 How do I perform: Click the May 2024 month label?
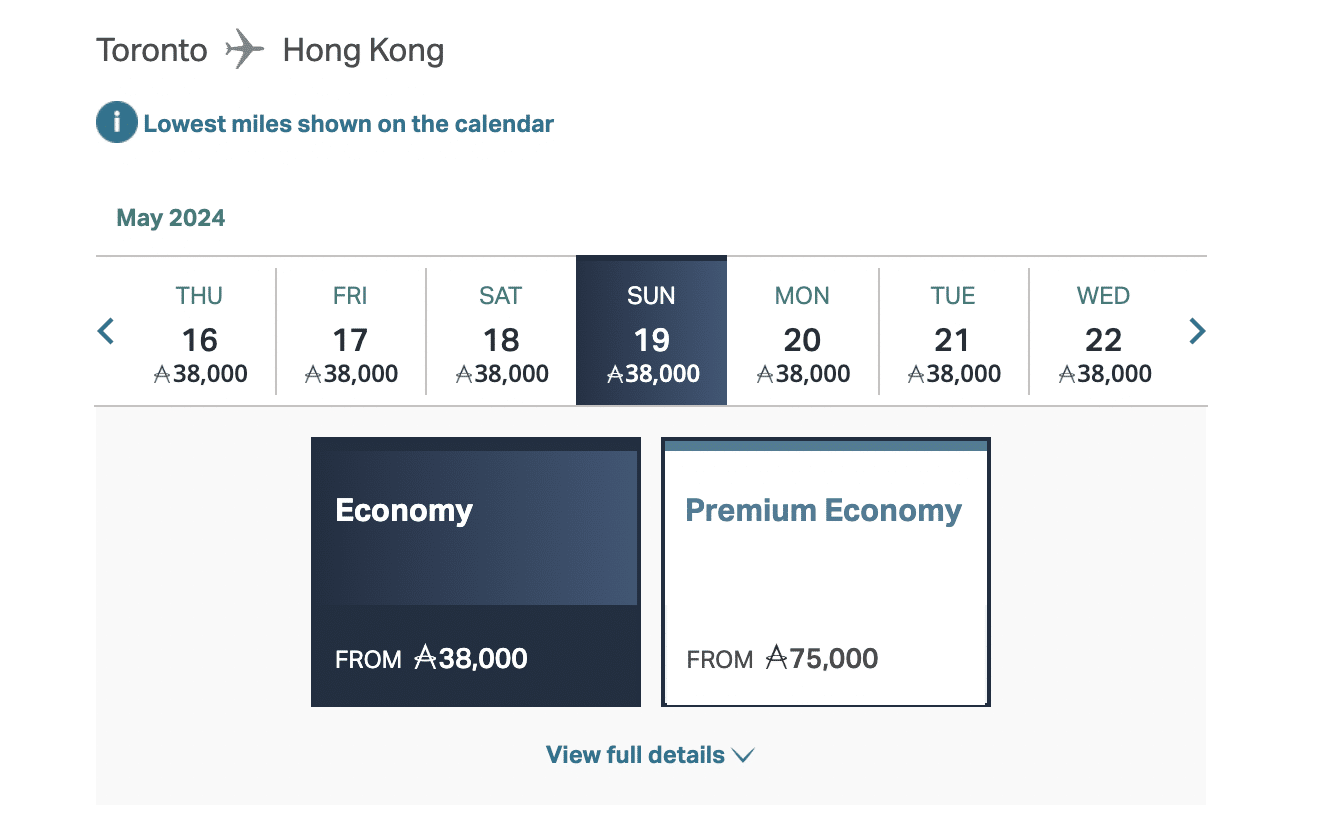(171, 218)
